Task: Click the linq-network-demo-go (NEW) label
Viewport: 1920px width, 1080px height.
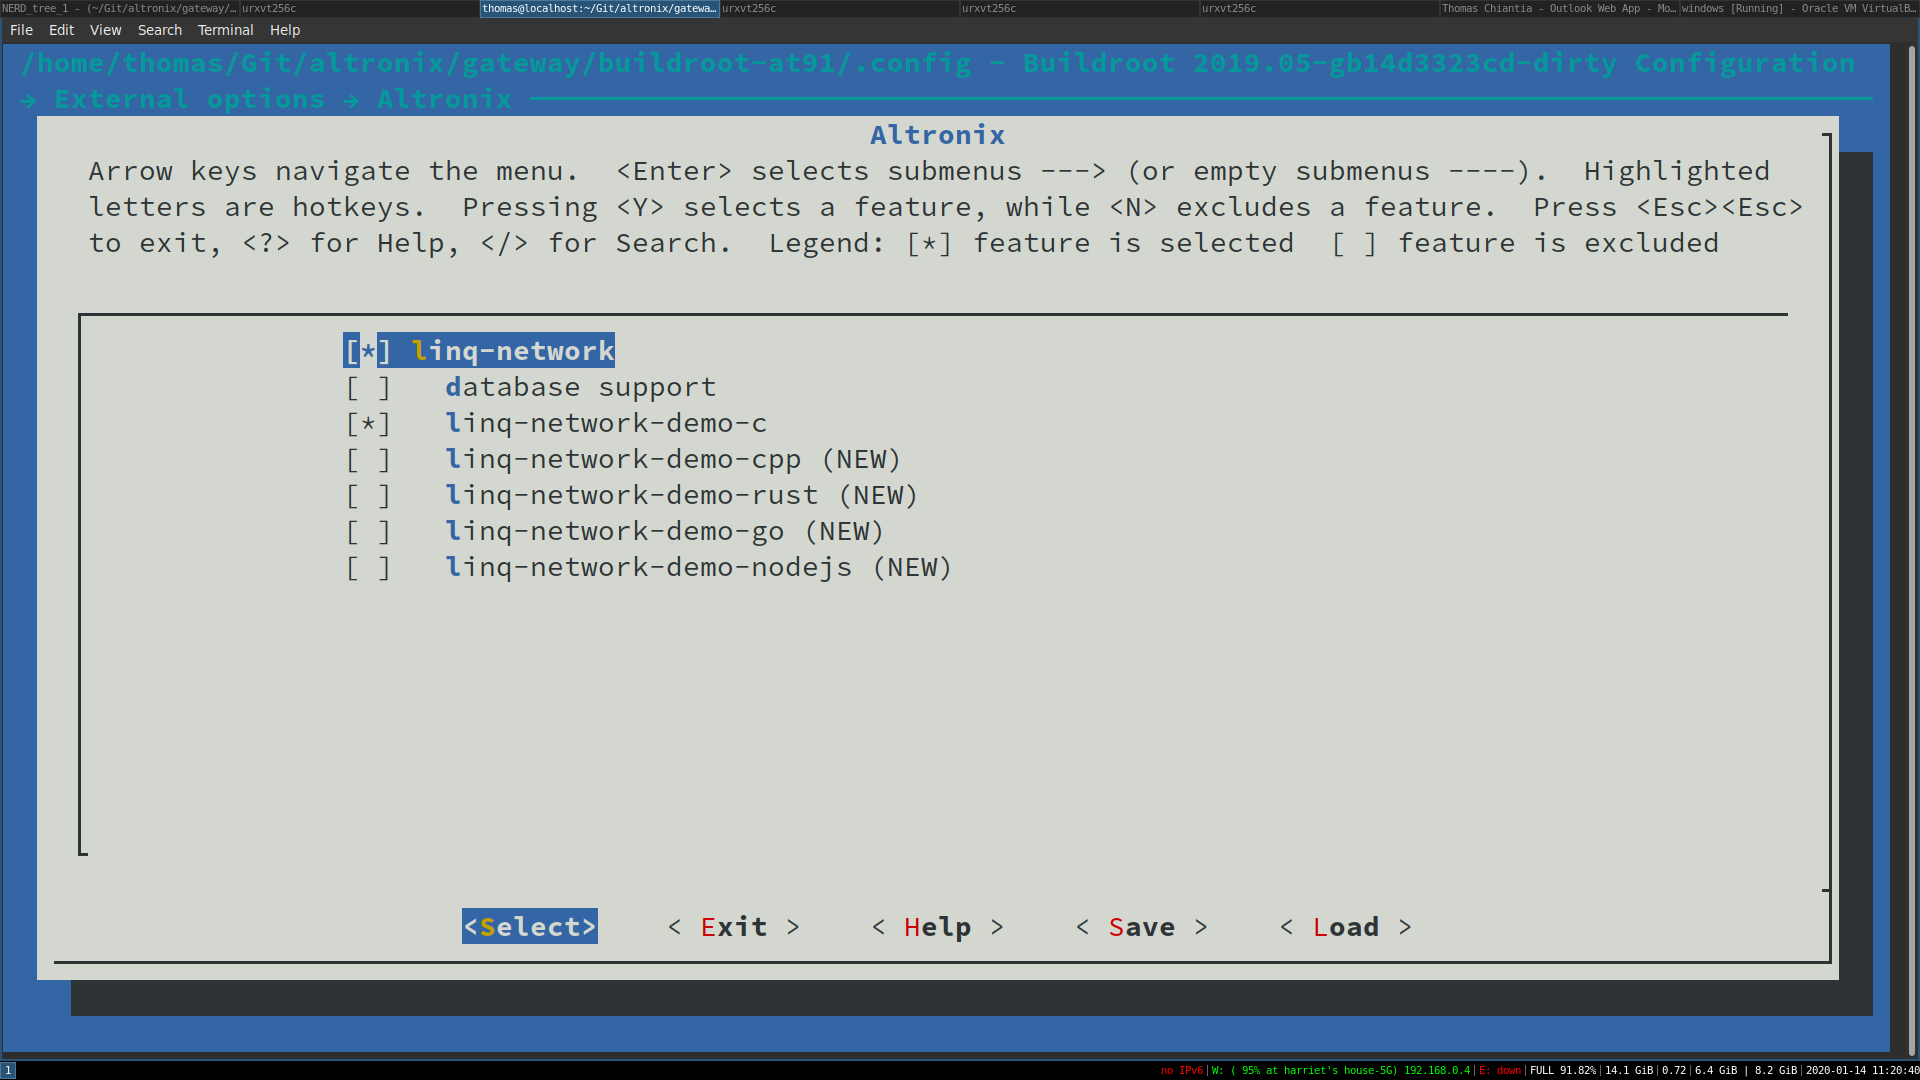Action: pos(665,531)
